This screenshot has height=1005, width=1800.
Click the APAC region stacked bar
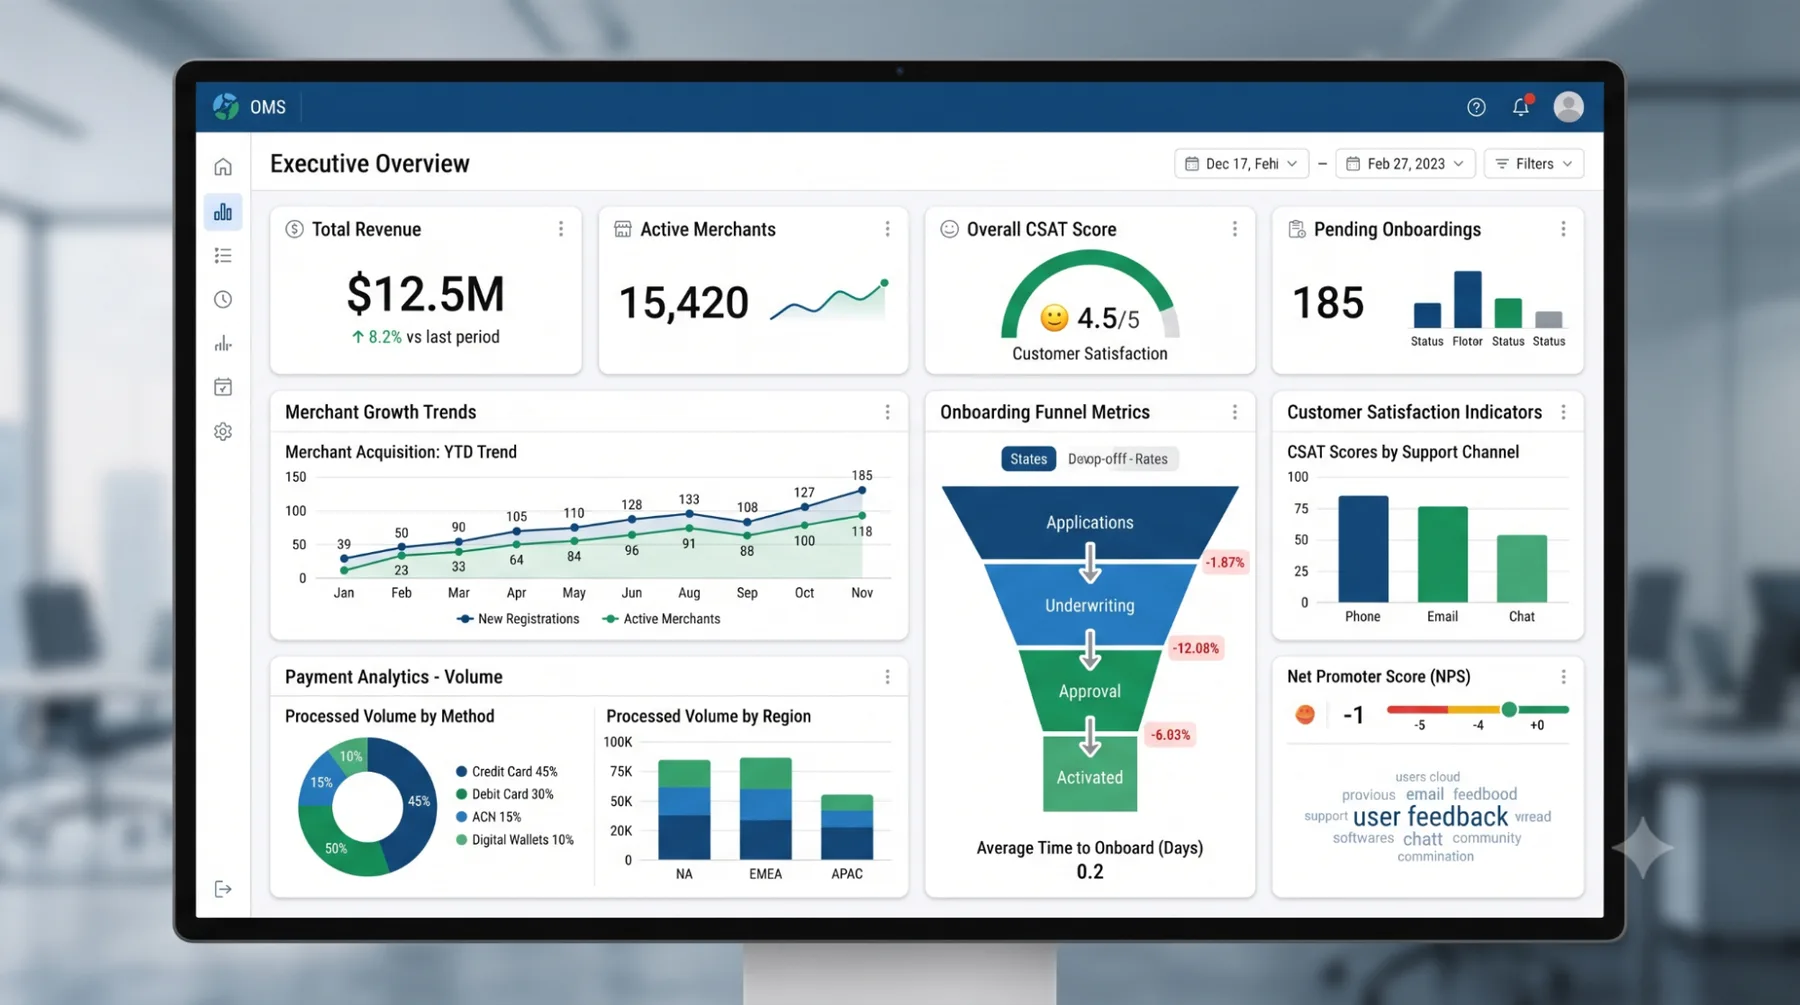point(847,827)
